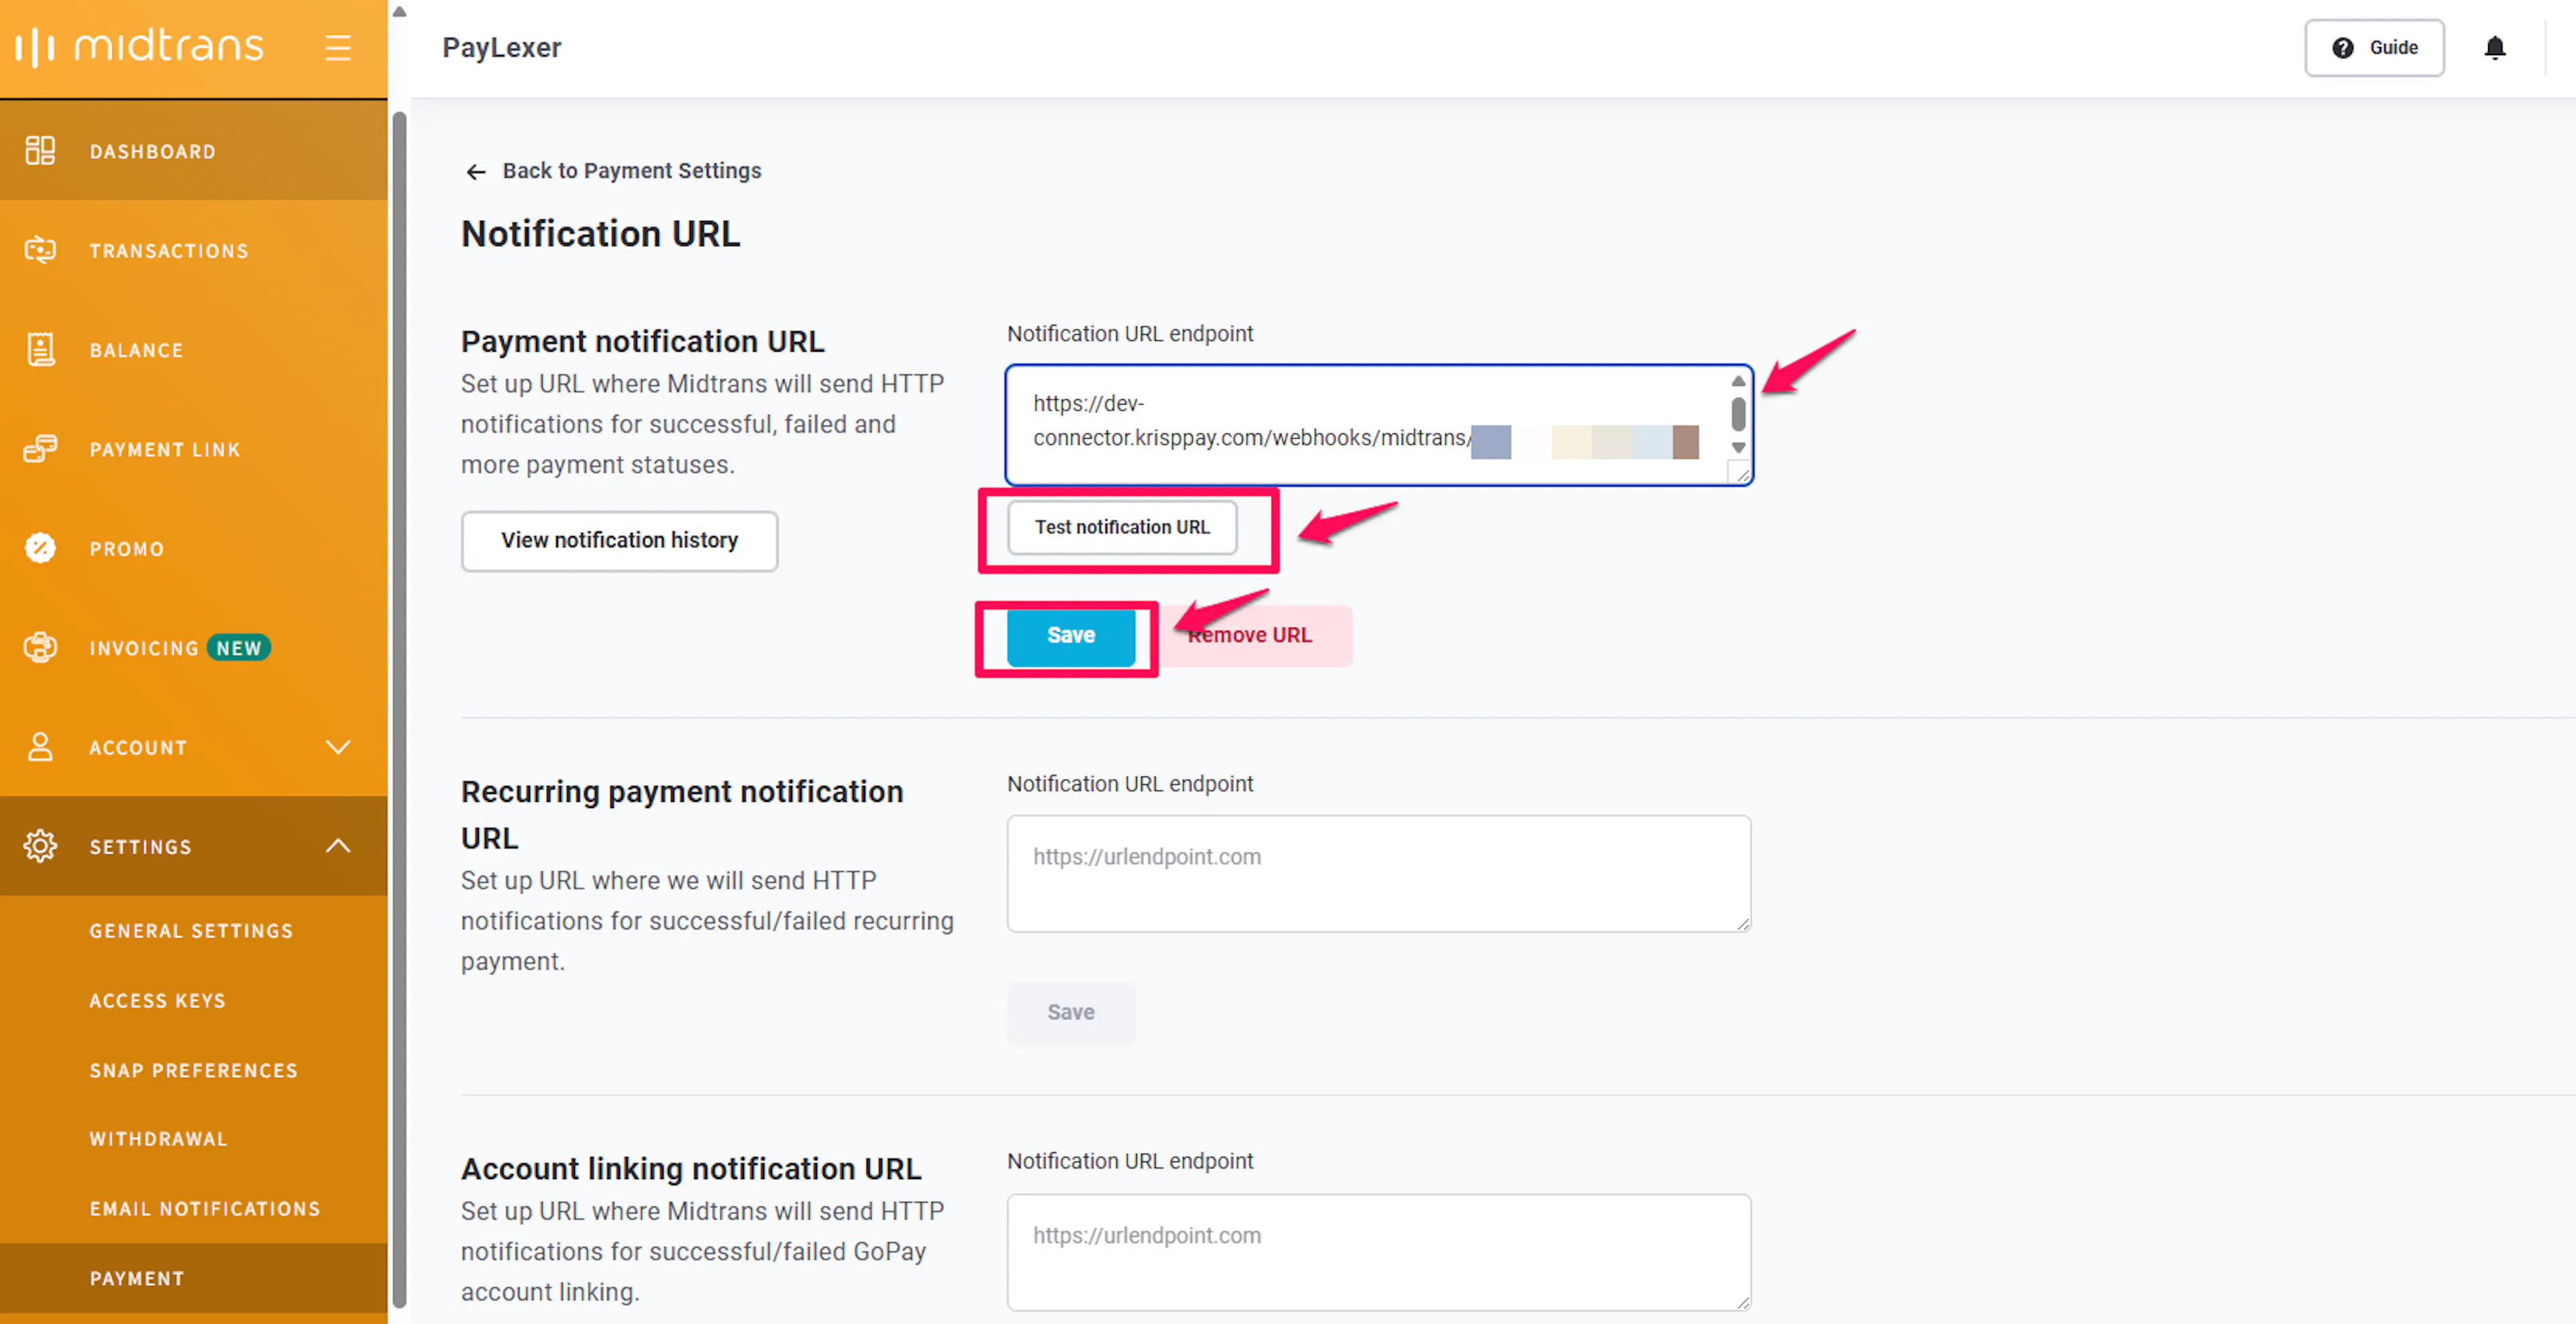This screenshot has width=2576, height=1324.
Task: Open the notifications bell
Action: point(2494,47)
